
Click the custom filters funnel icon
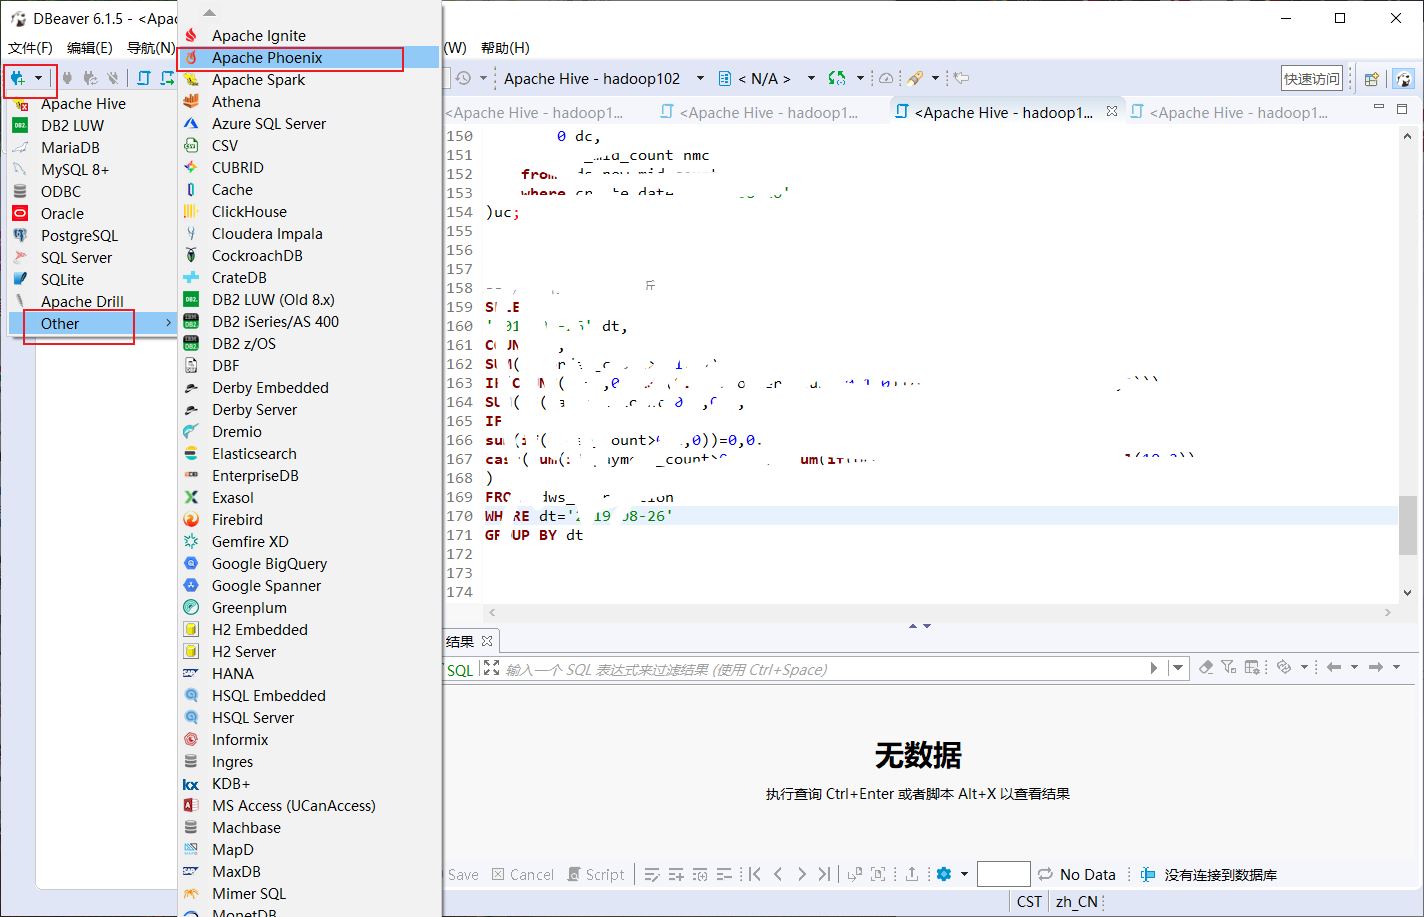tap(1229, 667)
